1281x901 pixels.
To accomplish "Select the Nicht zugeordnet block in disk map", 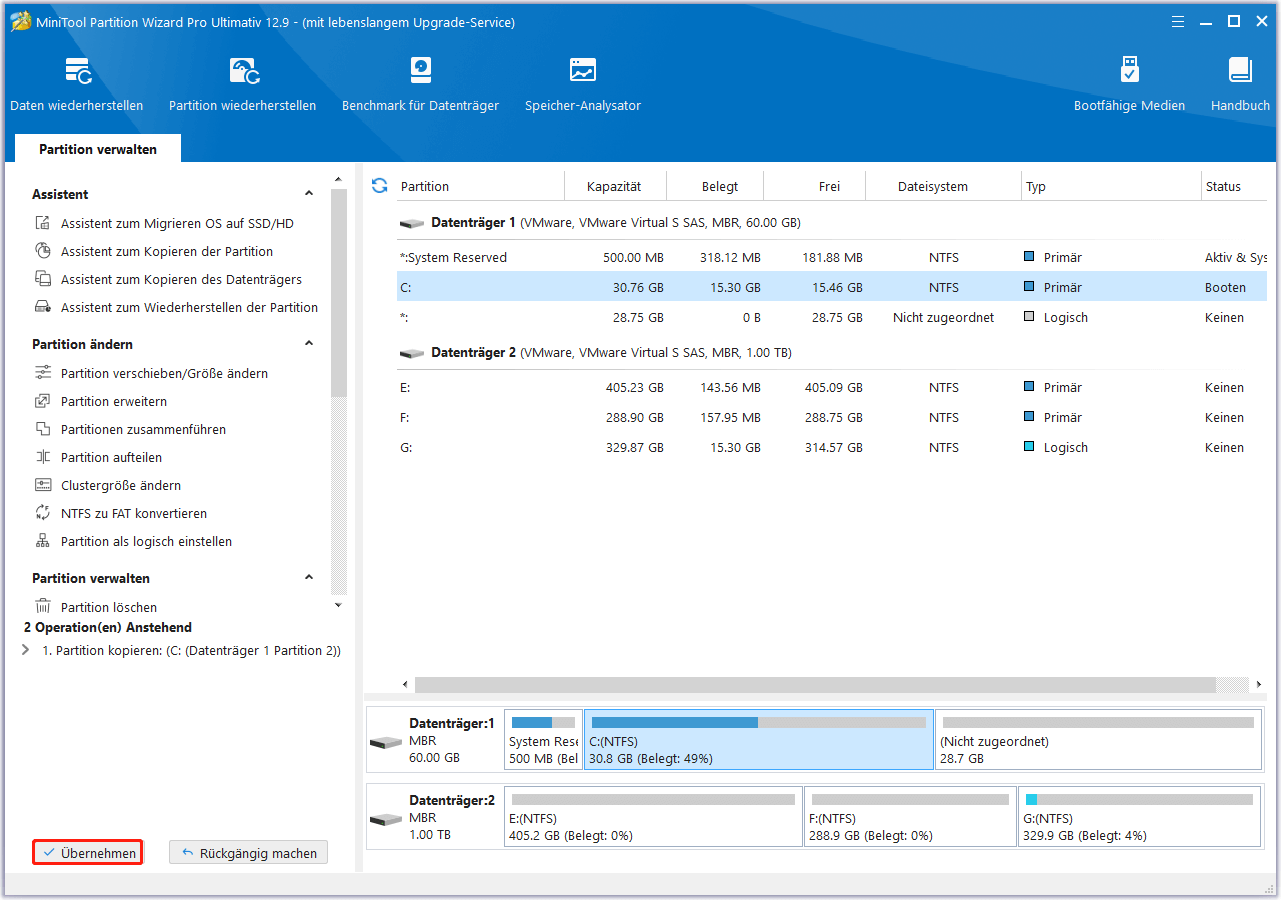I will (1099, 740).
